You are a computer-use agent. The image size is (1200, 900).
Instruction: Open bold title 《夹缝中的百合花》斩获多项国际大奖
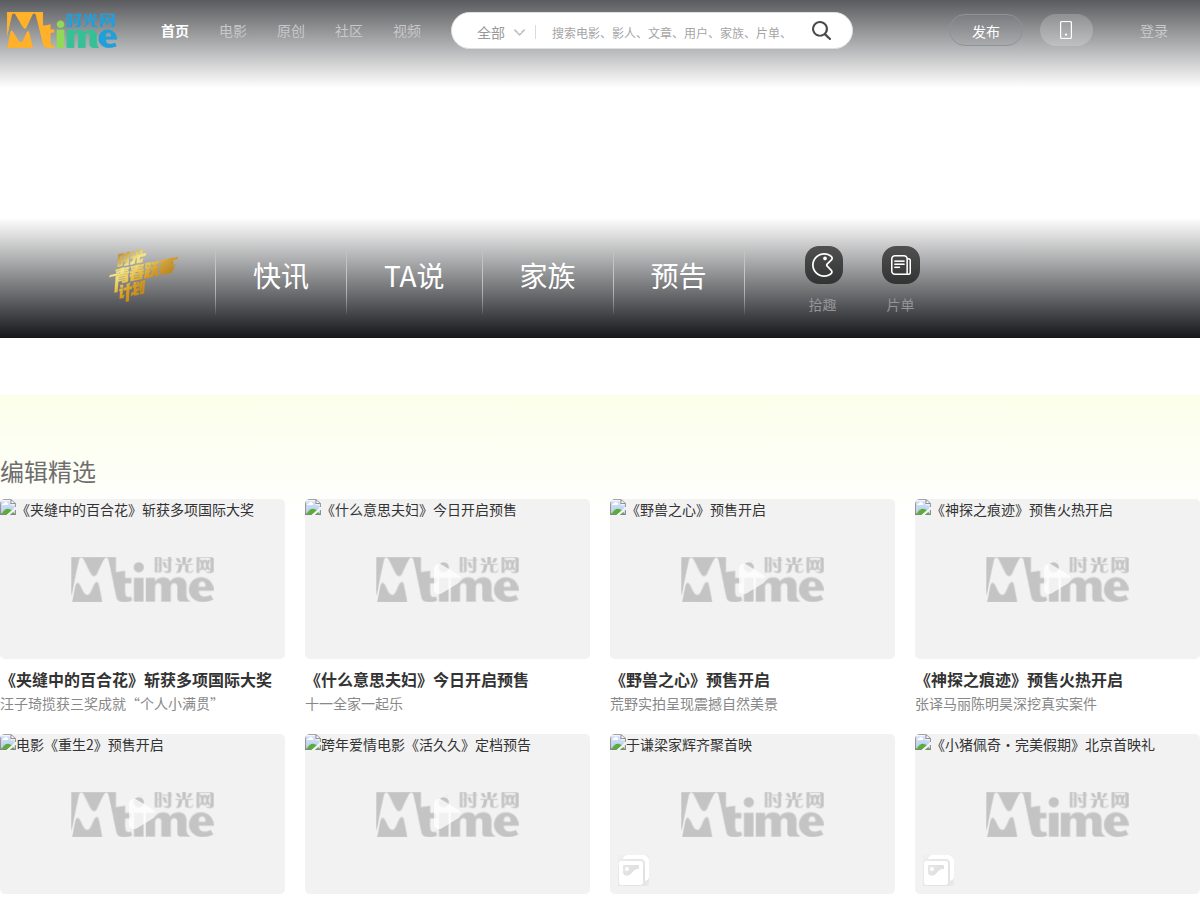coord(136,680)
